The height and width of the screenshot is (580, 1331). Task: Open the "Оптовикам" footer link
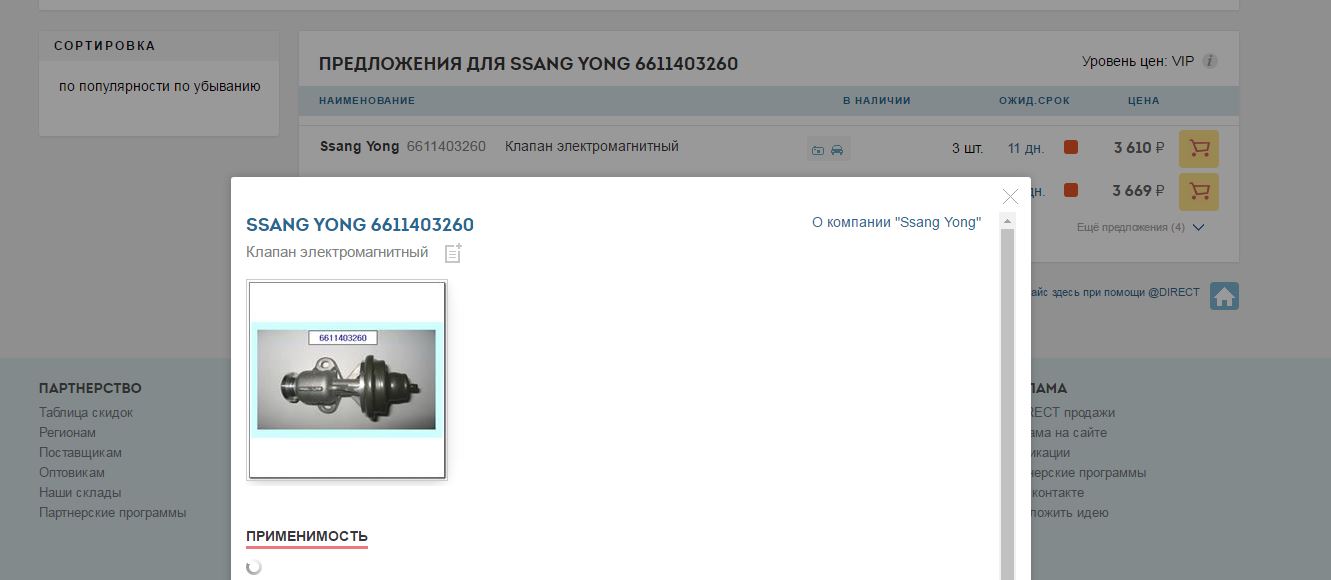(72, 472)
